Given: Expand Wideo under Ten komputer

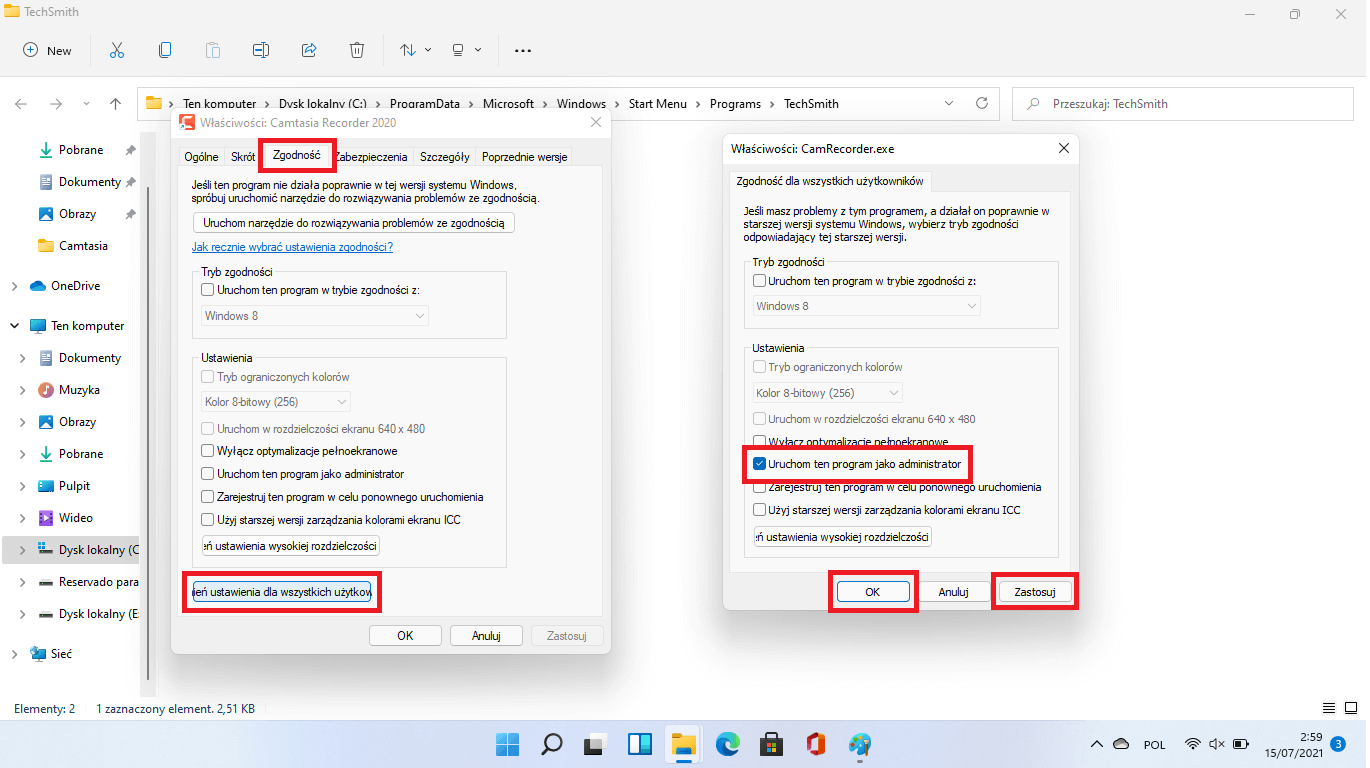Looking at the screenshot, I should pos(23,518).
